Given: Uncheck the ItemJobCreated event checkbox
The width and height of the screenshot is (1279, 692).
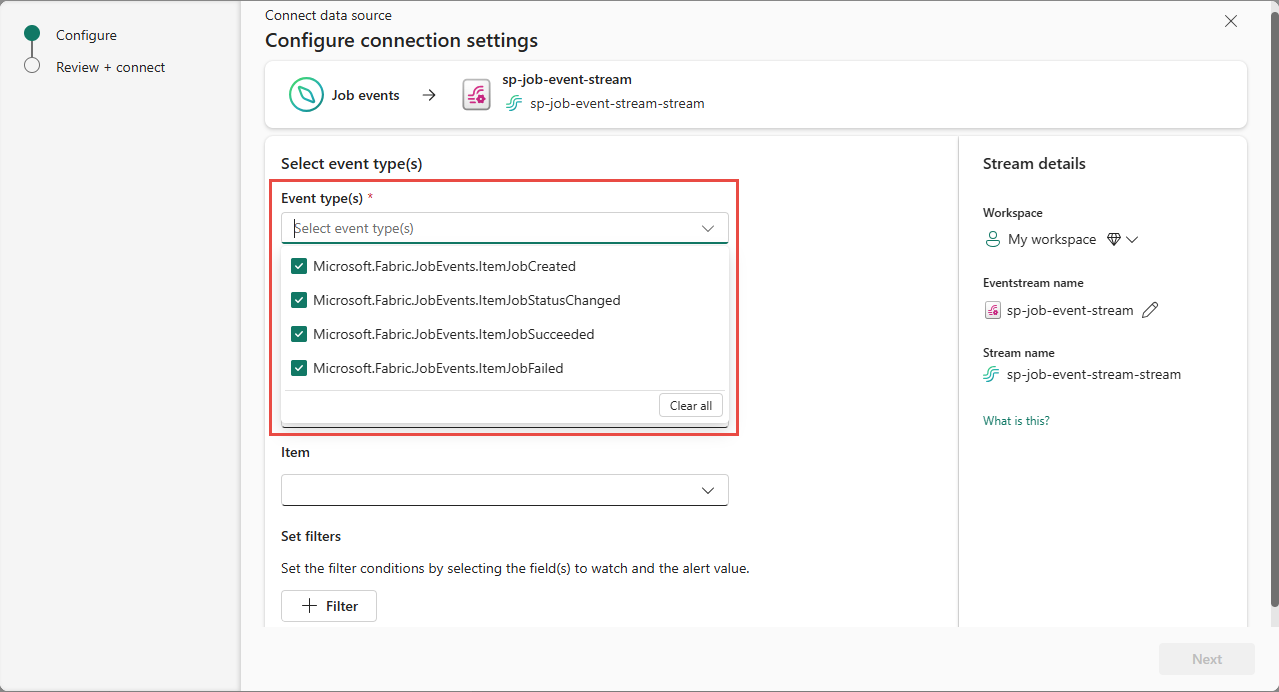Looking at the screenshot, I should click(299, 267).
